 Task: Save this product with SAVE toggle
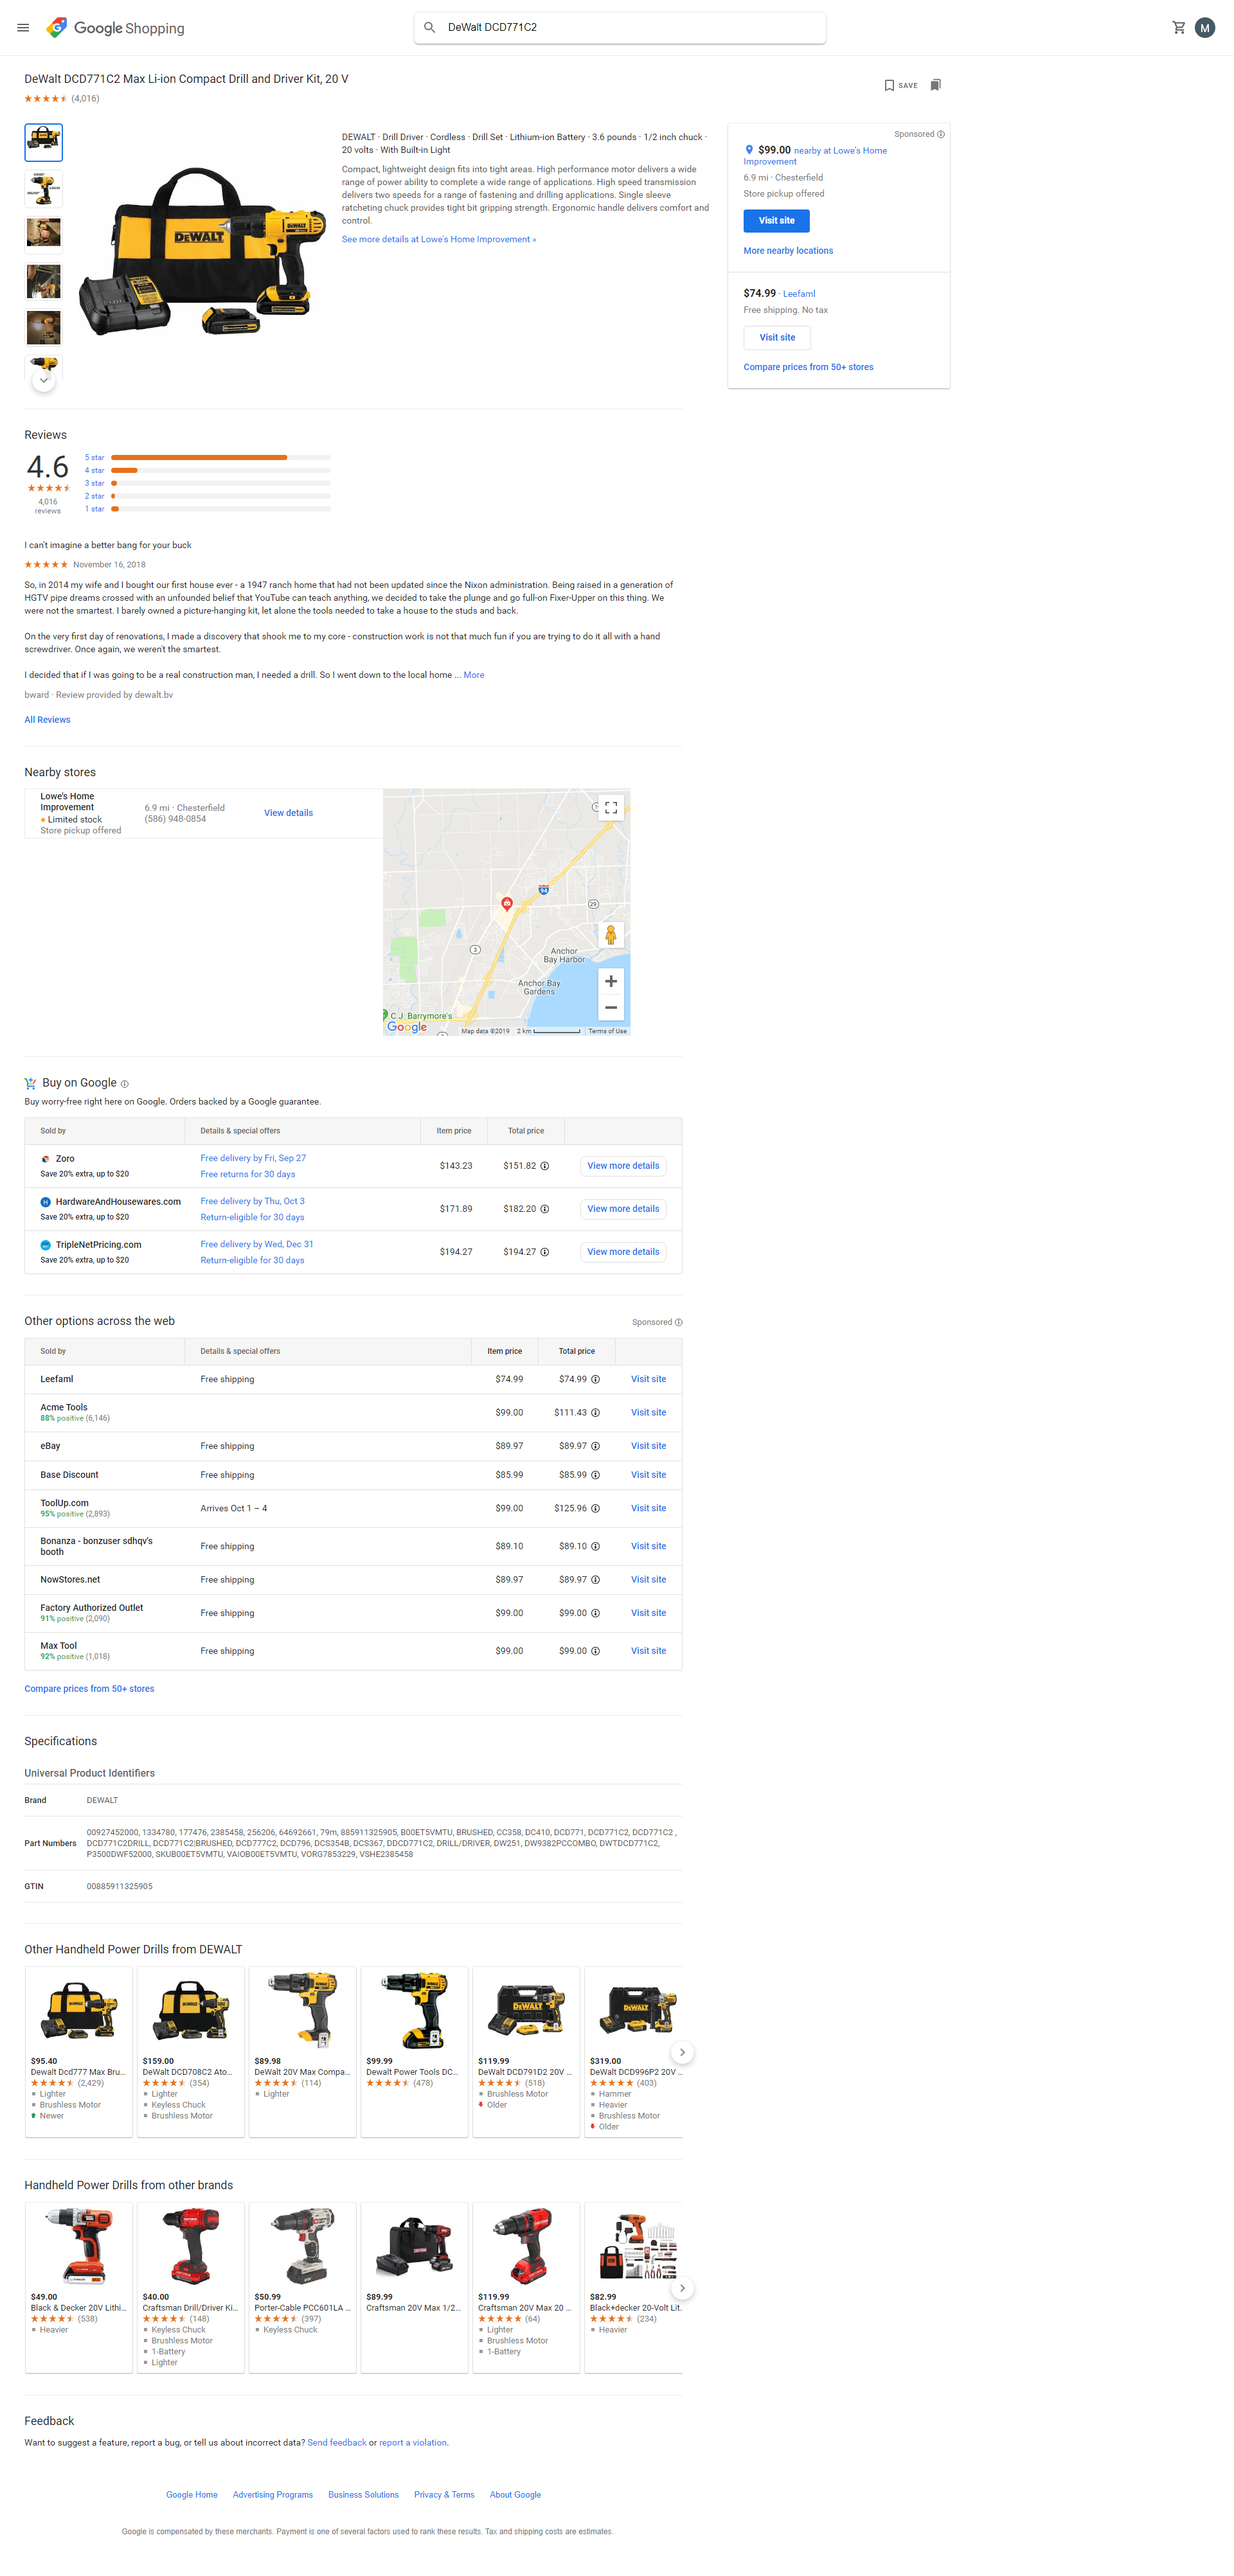[x=900, y=85]
